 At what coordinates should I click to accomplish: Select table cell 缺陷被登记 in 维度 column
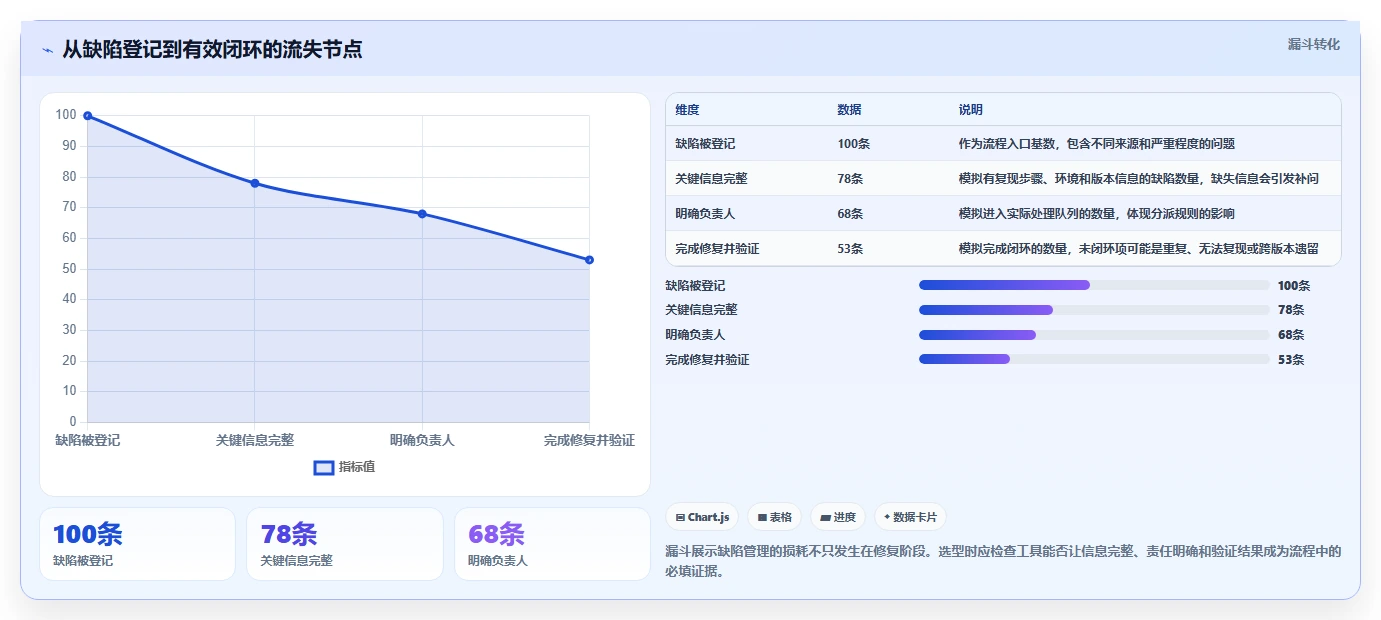pos(705,144)
